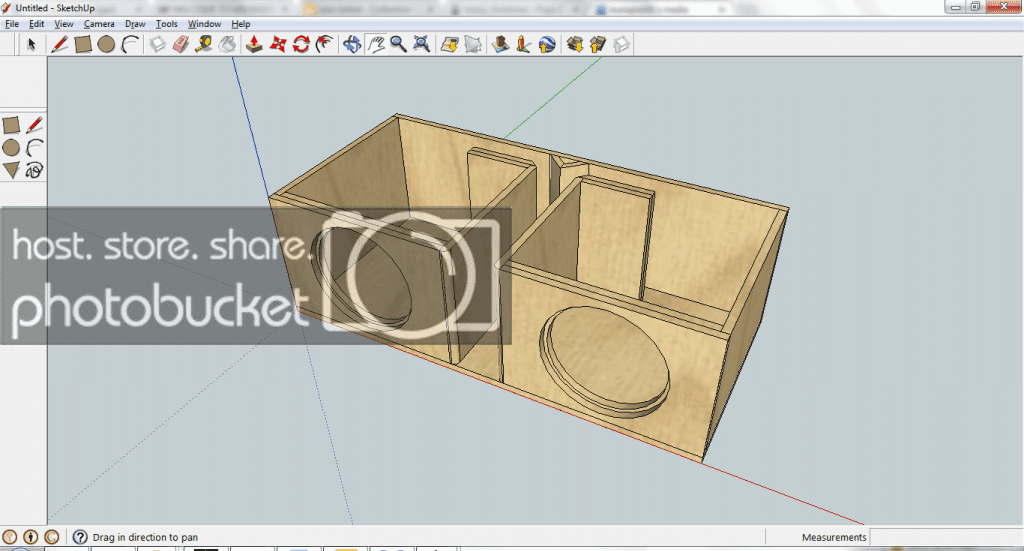The height and width of the screenshot is (551, 1024).
Task: Pick the Rectangle tool in top toolbar
Action: 83,44
